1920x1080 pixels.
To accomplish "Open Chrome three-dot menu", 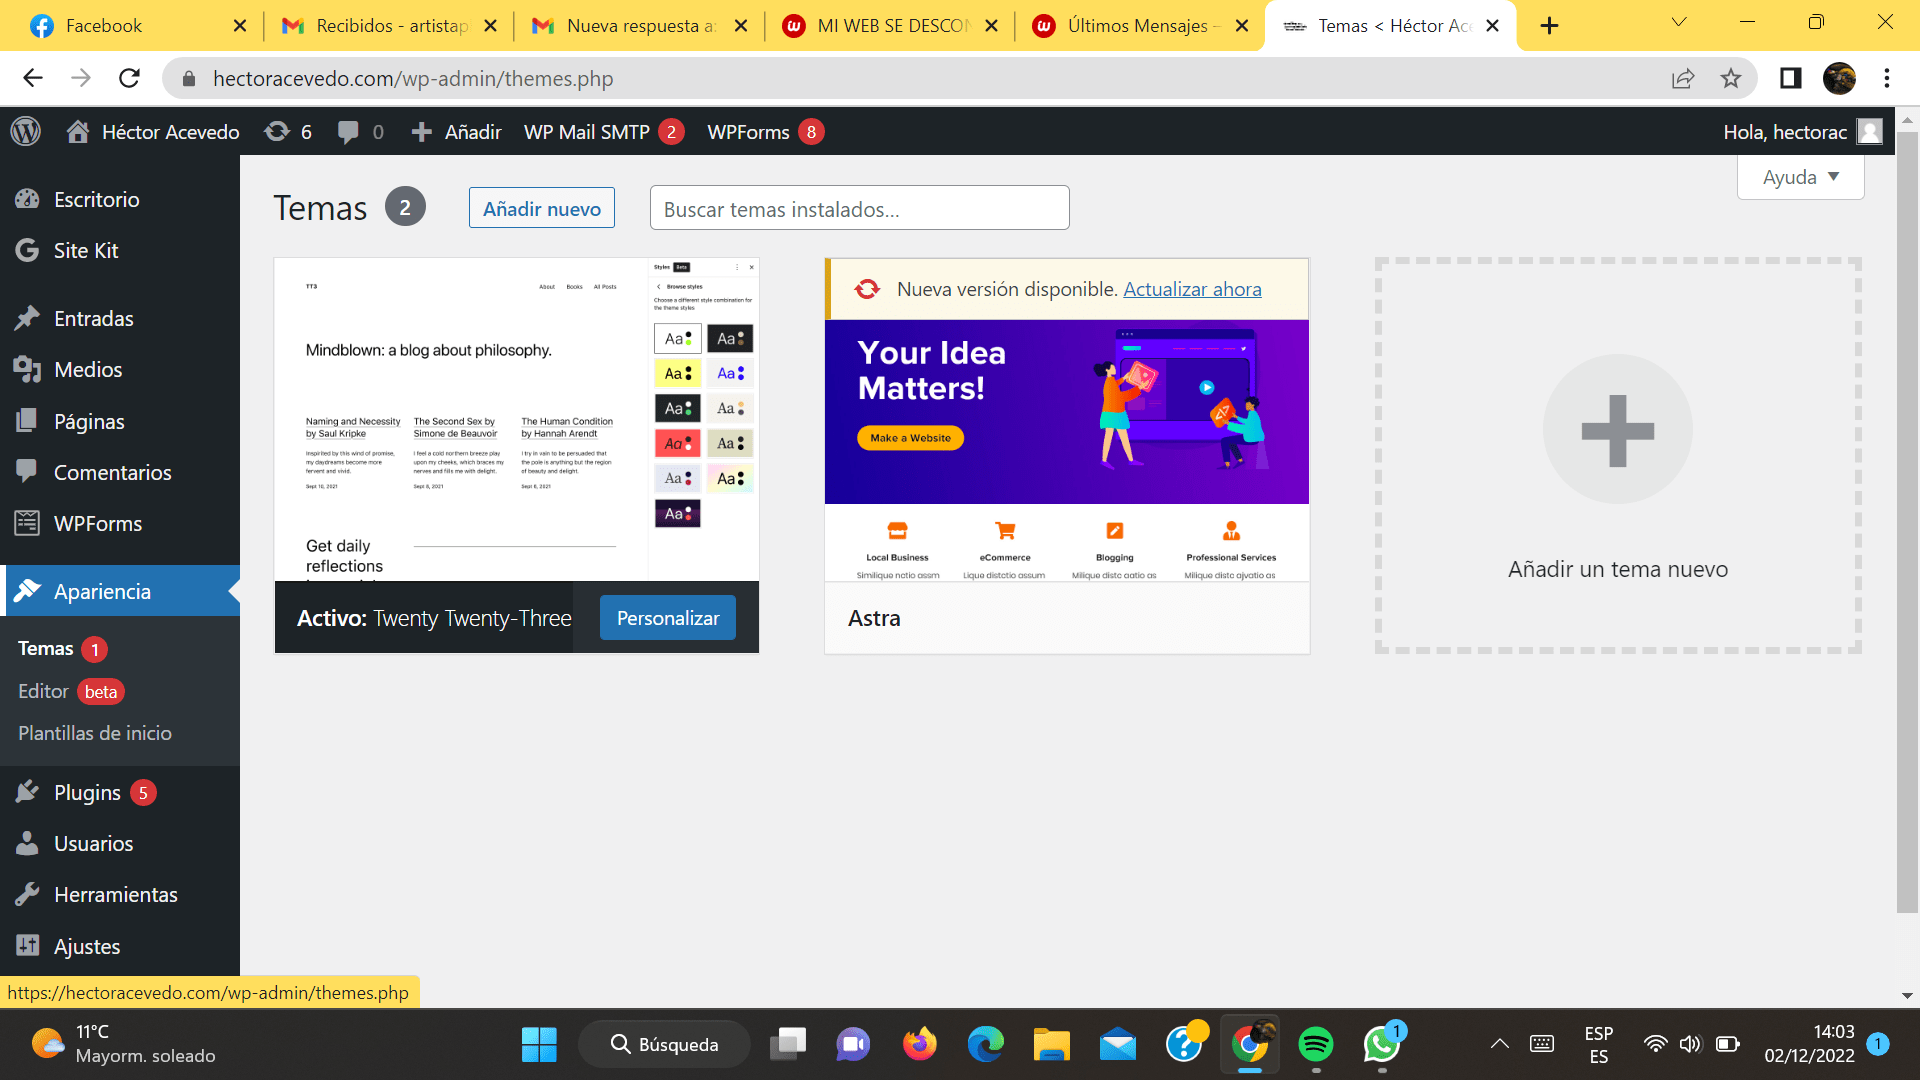I will coord(1887,78).
